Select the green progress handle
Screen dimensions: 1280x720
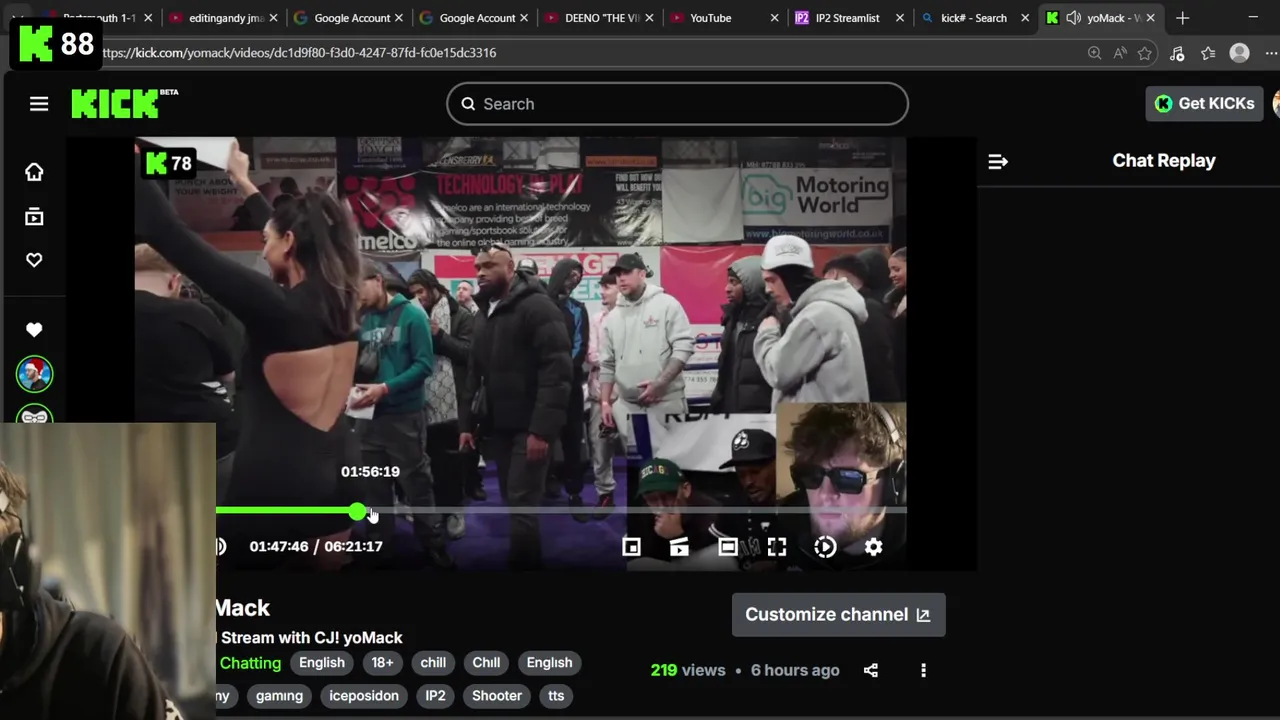[x=358, y=511]
